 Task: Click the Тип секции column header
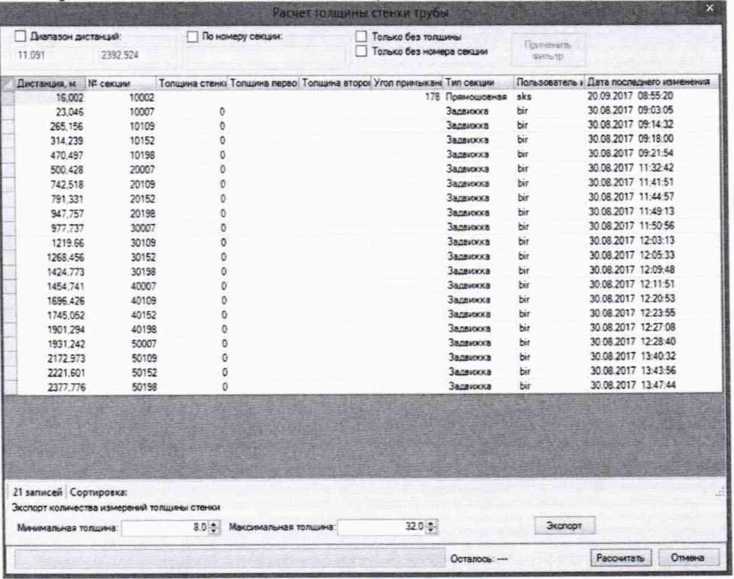[478, 82]
